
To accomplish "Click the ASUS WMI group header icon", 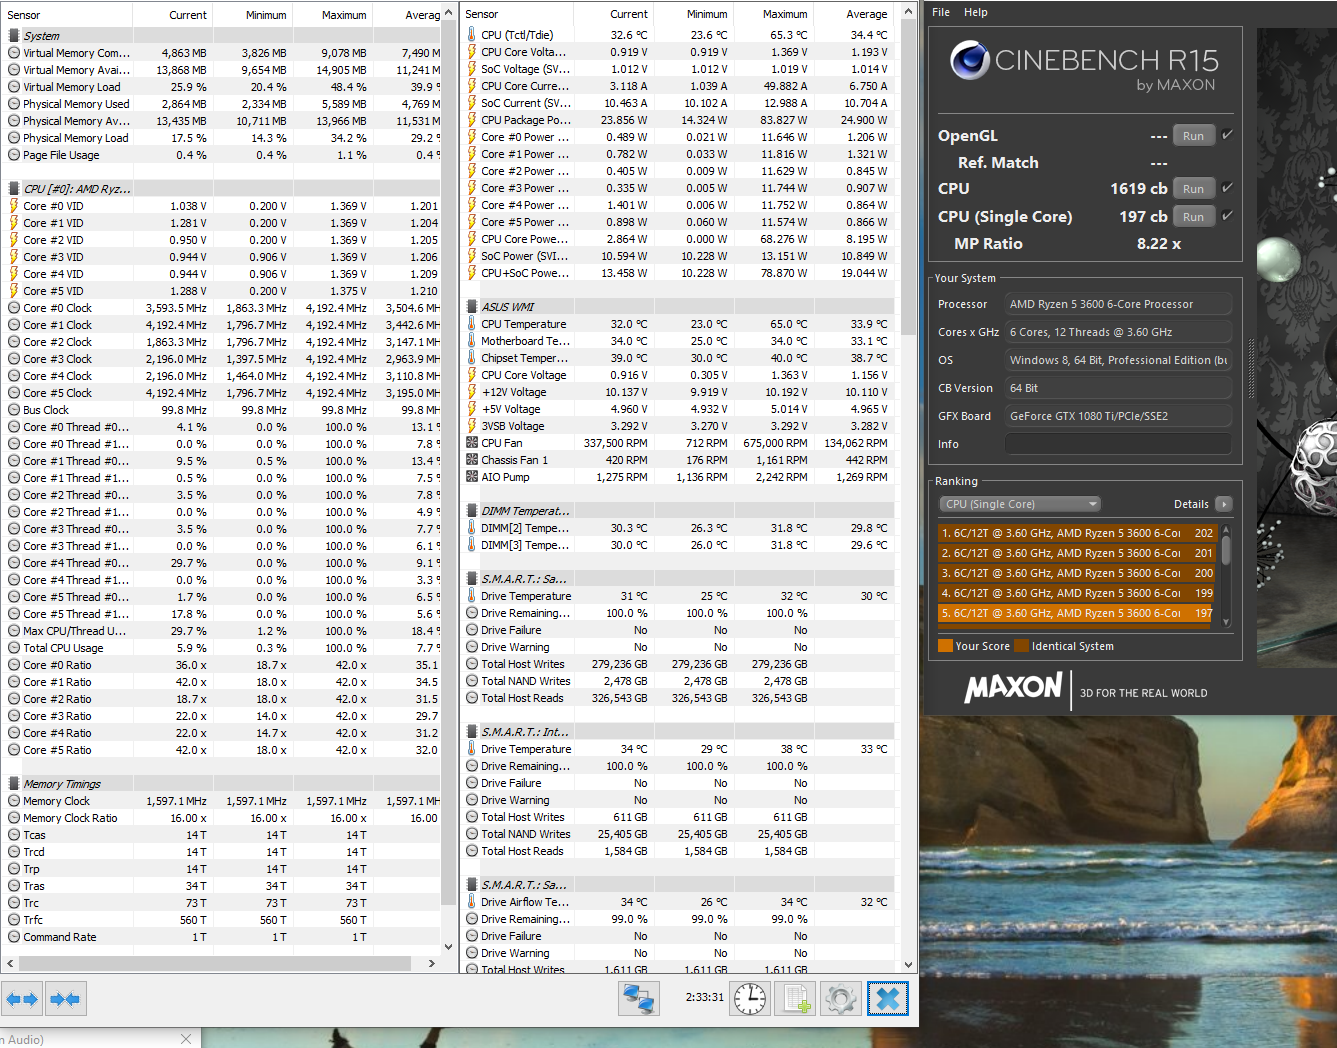I will pos(472,306).
